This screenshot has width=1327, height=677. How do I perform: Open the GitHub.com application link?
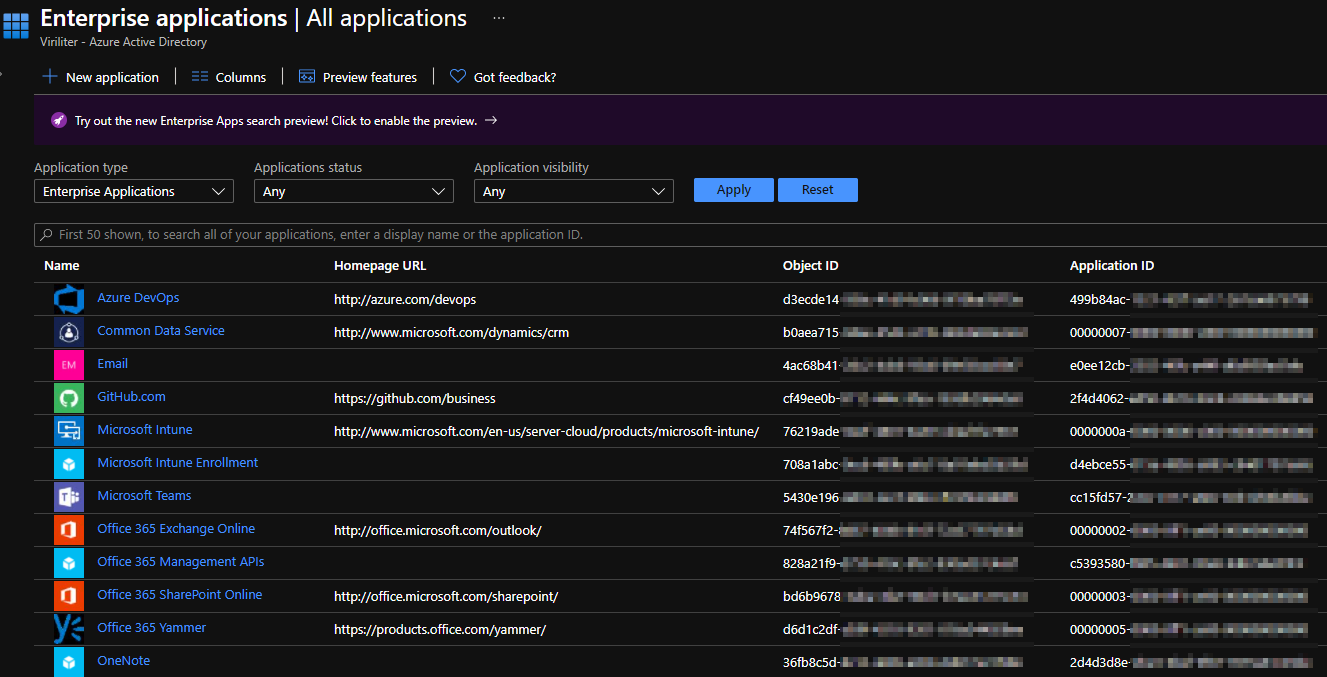132,397
